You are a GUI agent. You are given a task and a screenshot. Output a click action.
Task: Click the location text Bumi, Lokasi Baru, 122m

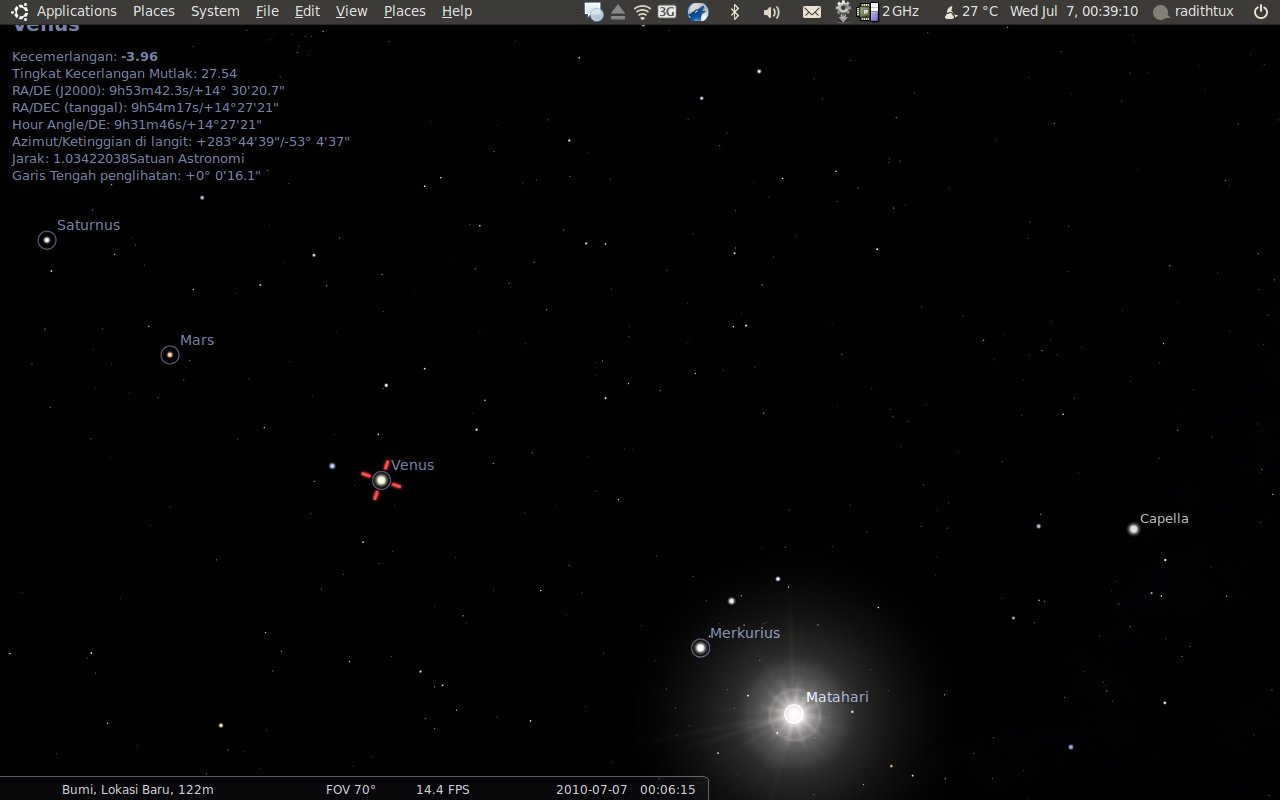(138, 789)
